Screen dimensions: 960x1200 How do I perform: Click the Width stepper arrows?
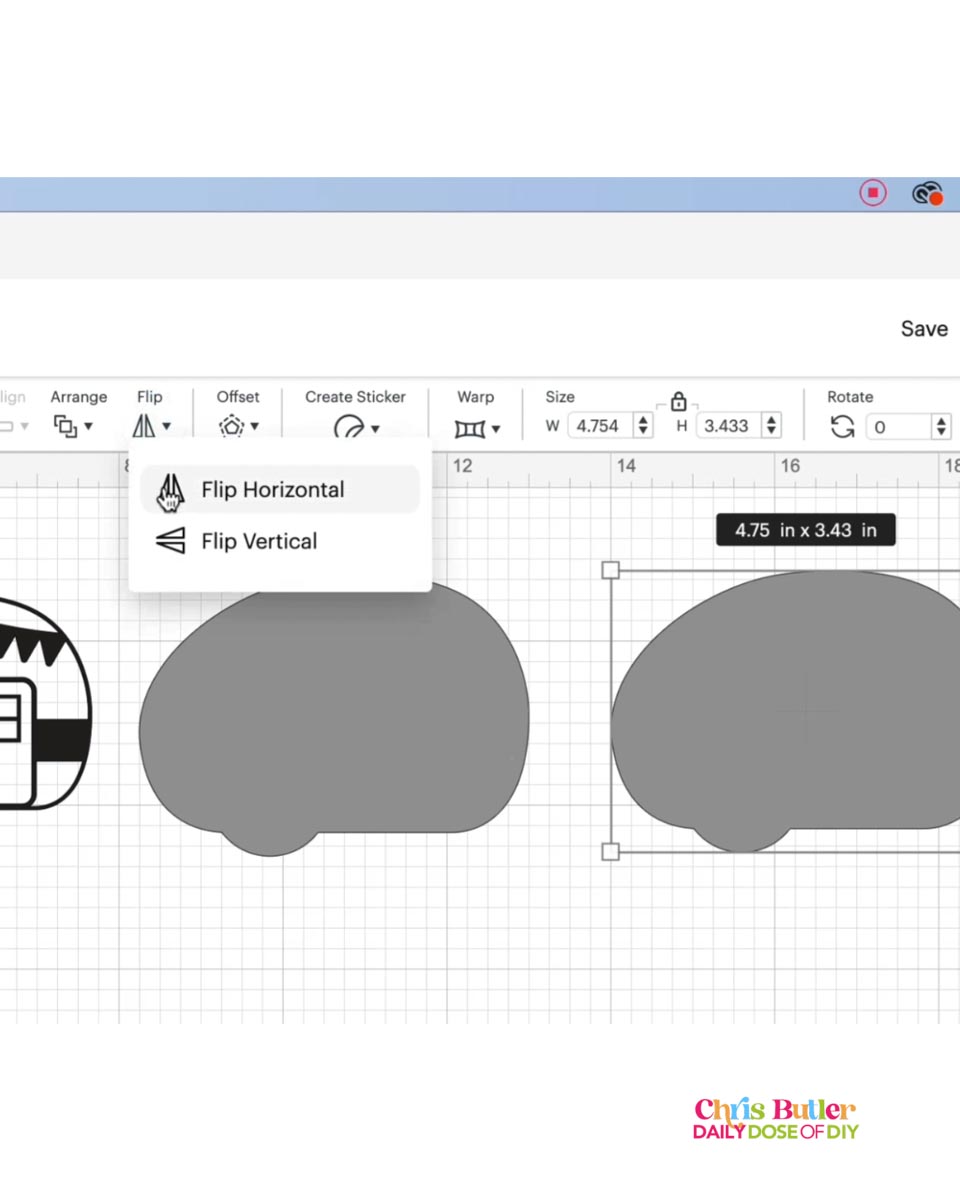click(643, 426)
